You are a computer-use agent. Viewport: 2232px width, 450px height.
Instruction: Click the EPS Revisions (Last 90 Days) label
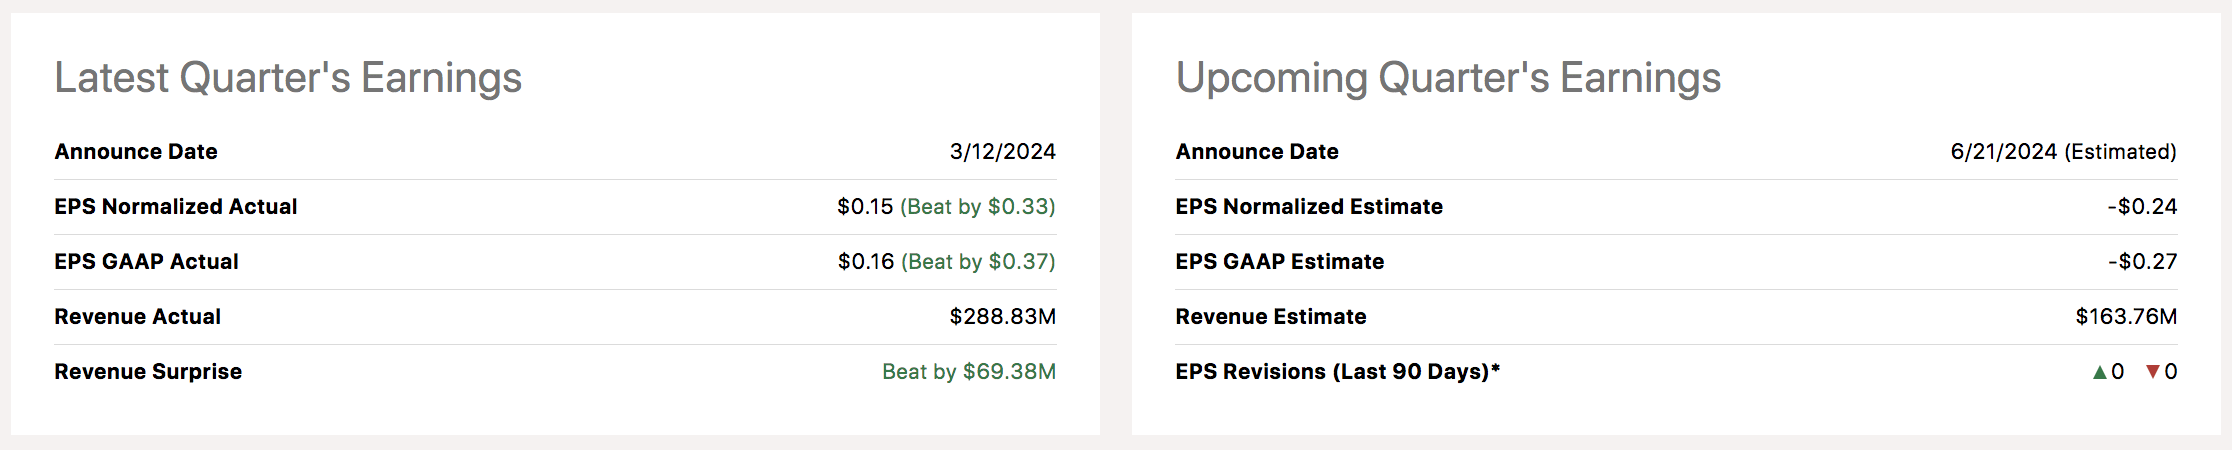[x=1337, y=372]
